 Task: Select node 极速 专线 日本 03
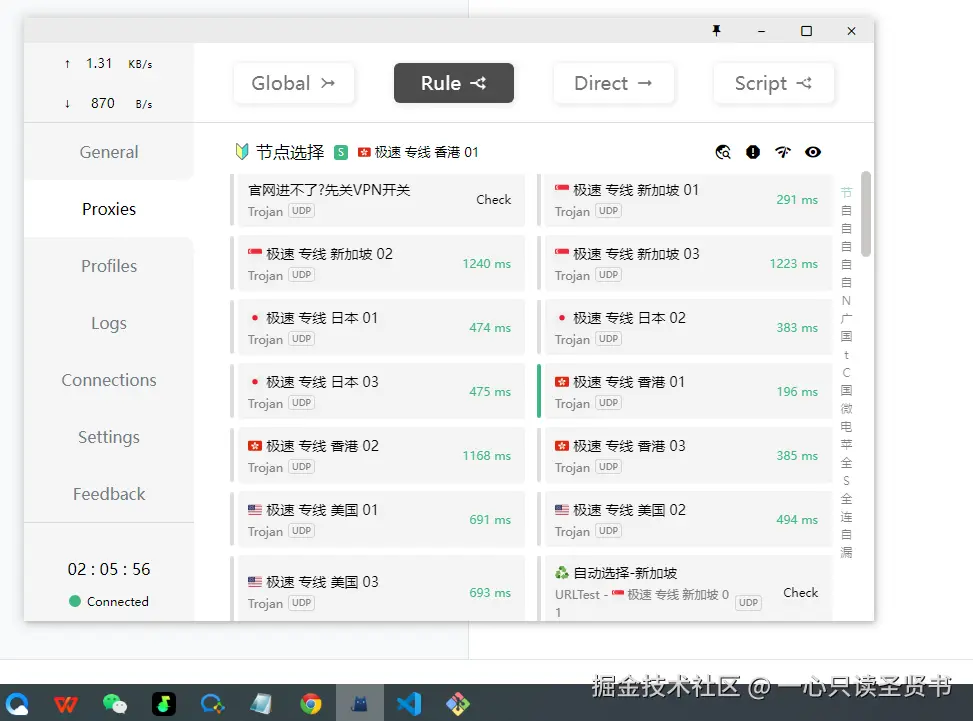coord(377,392)
